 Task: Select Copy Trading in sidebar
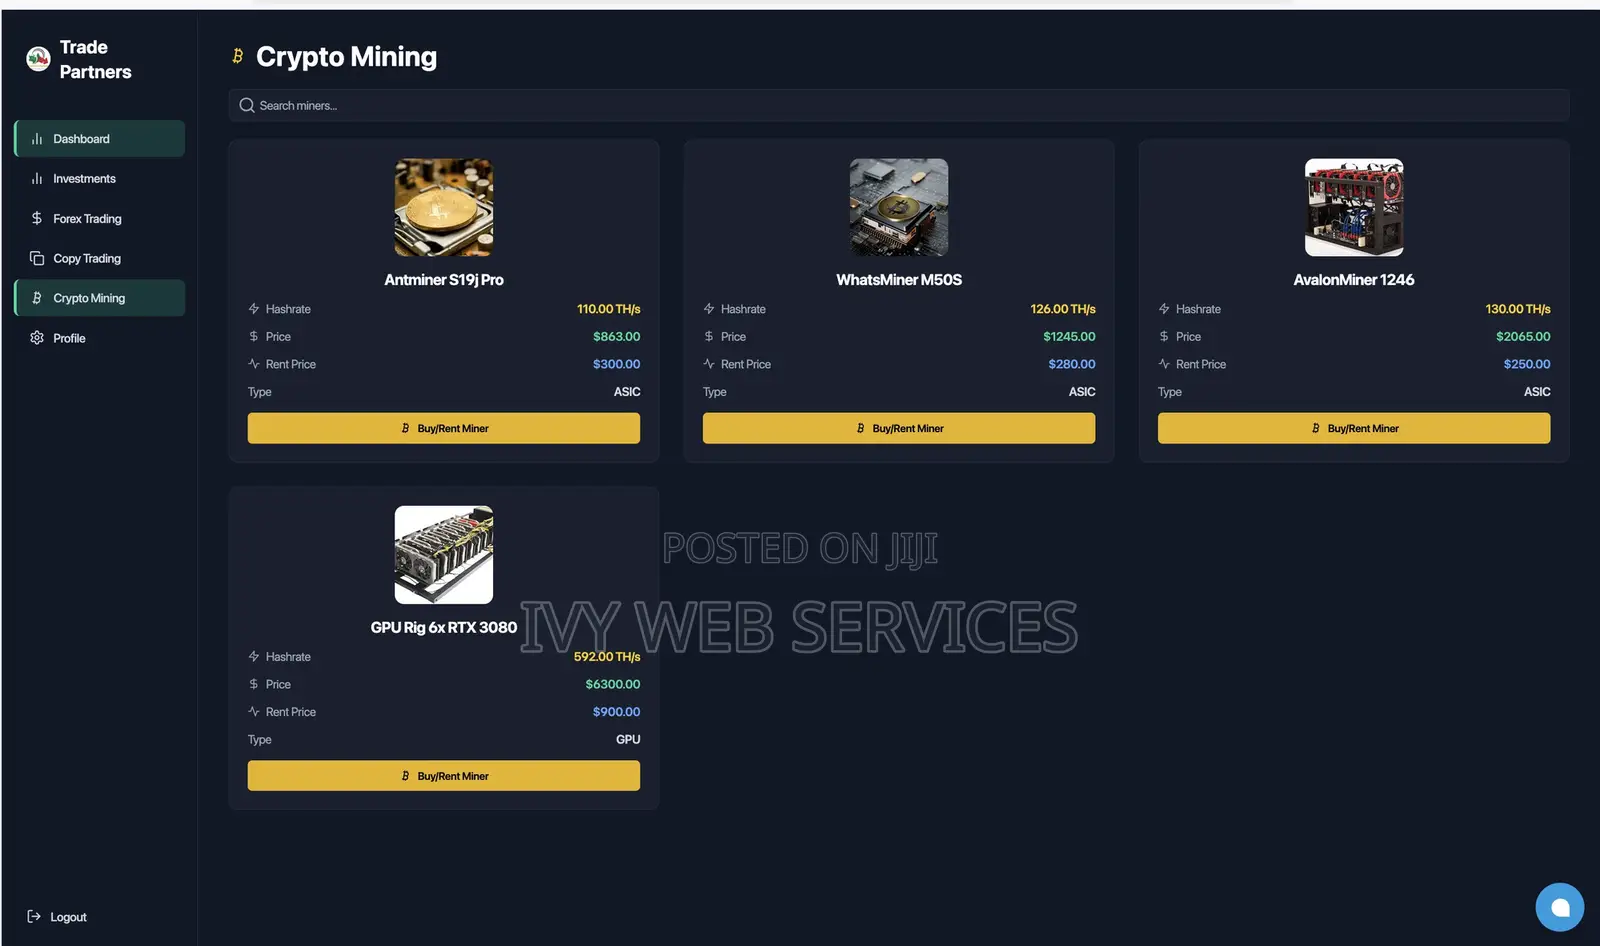(100, 258)
